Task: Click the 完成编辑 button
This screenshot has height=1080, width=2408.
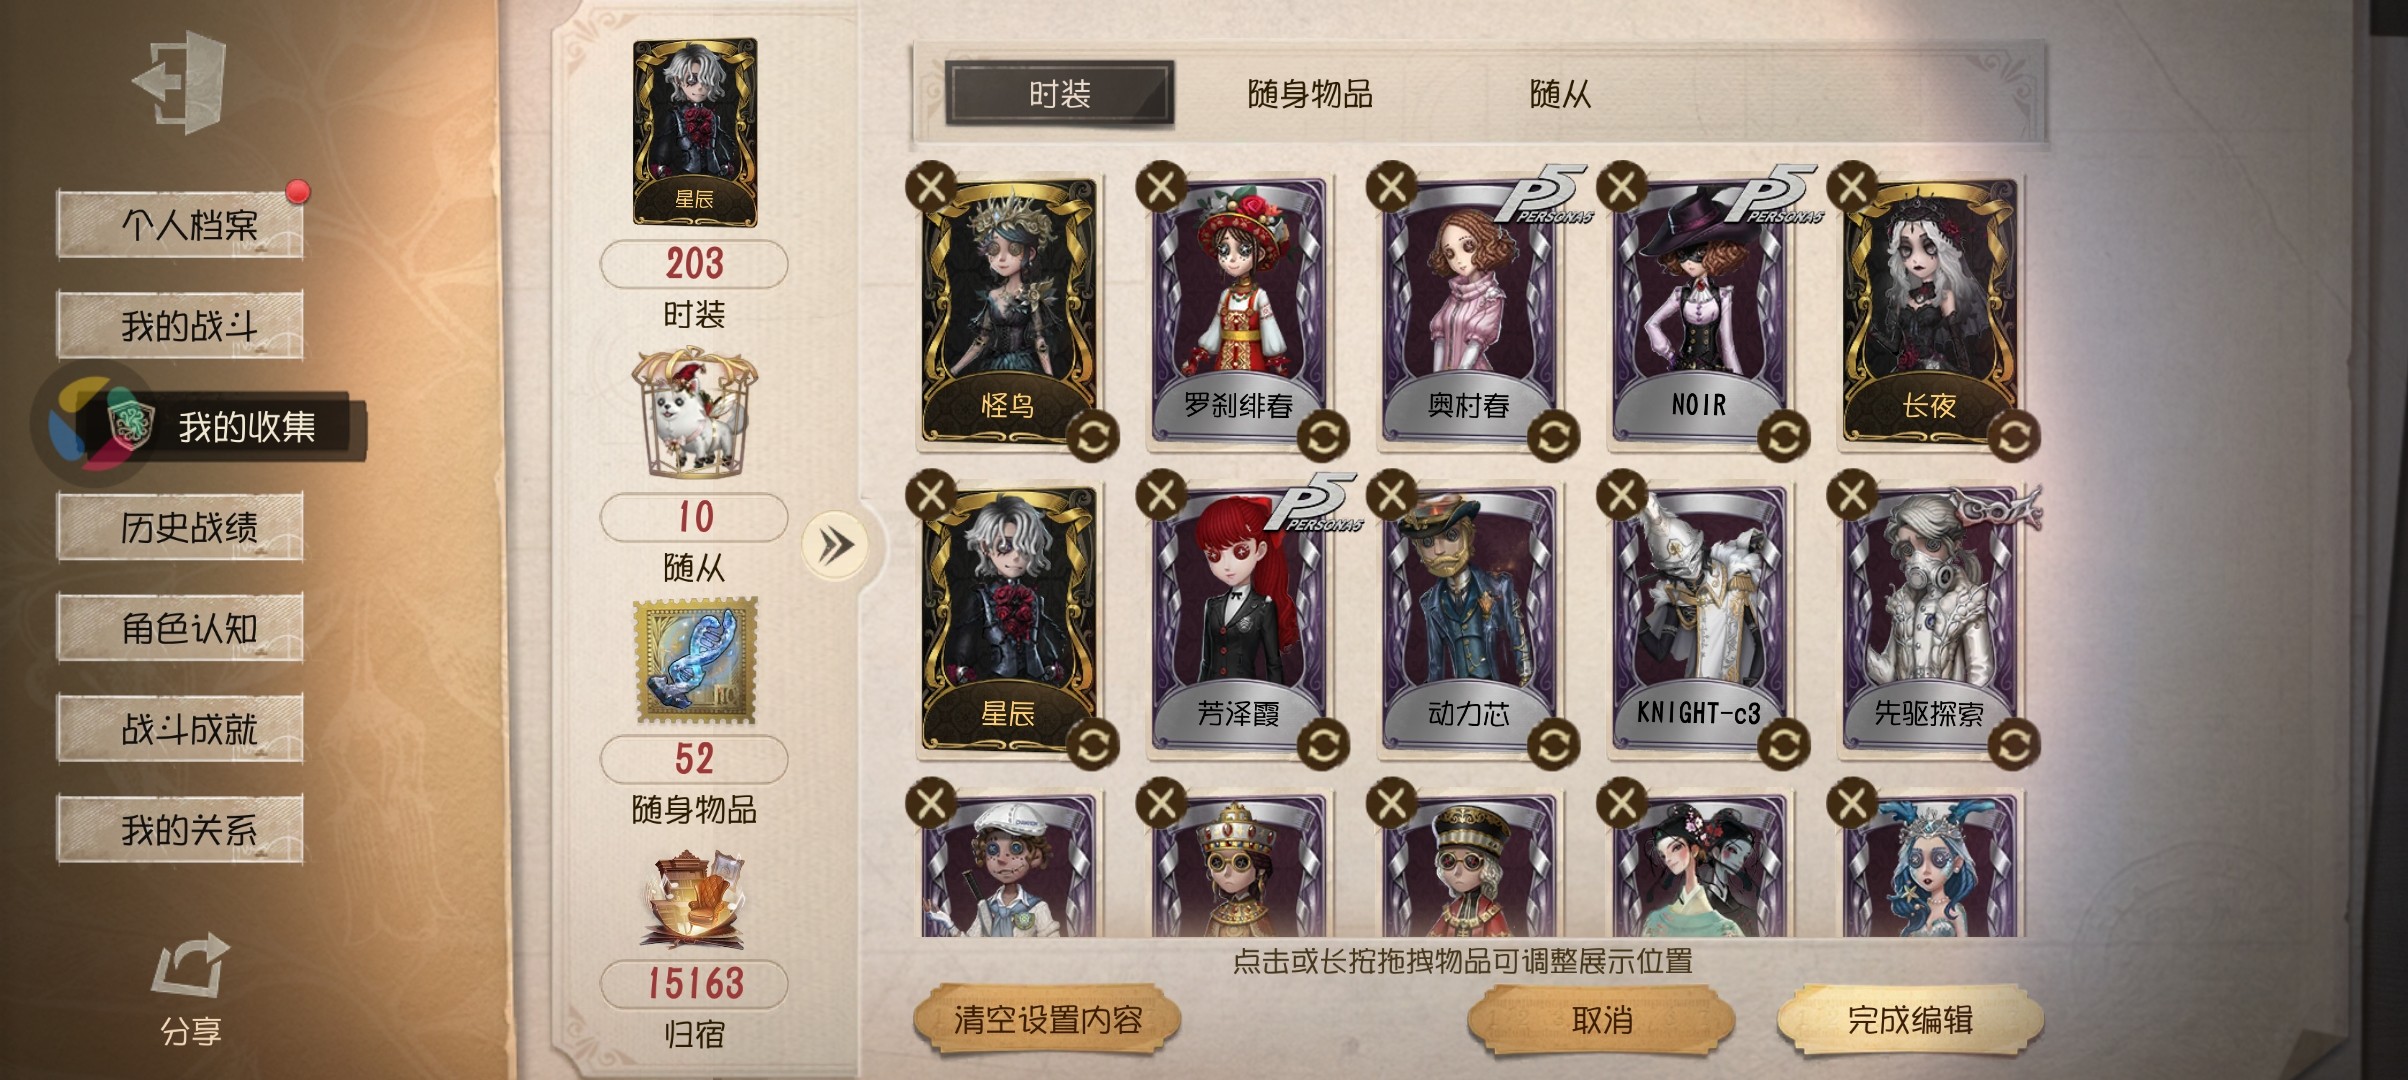Action: 1910,1020
